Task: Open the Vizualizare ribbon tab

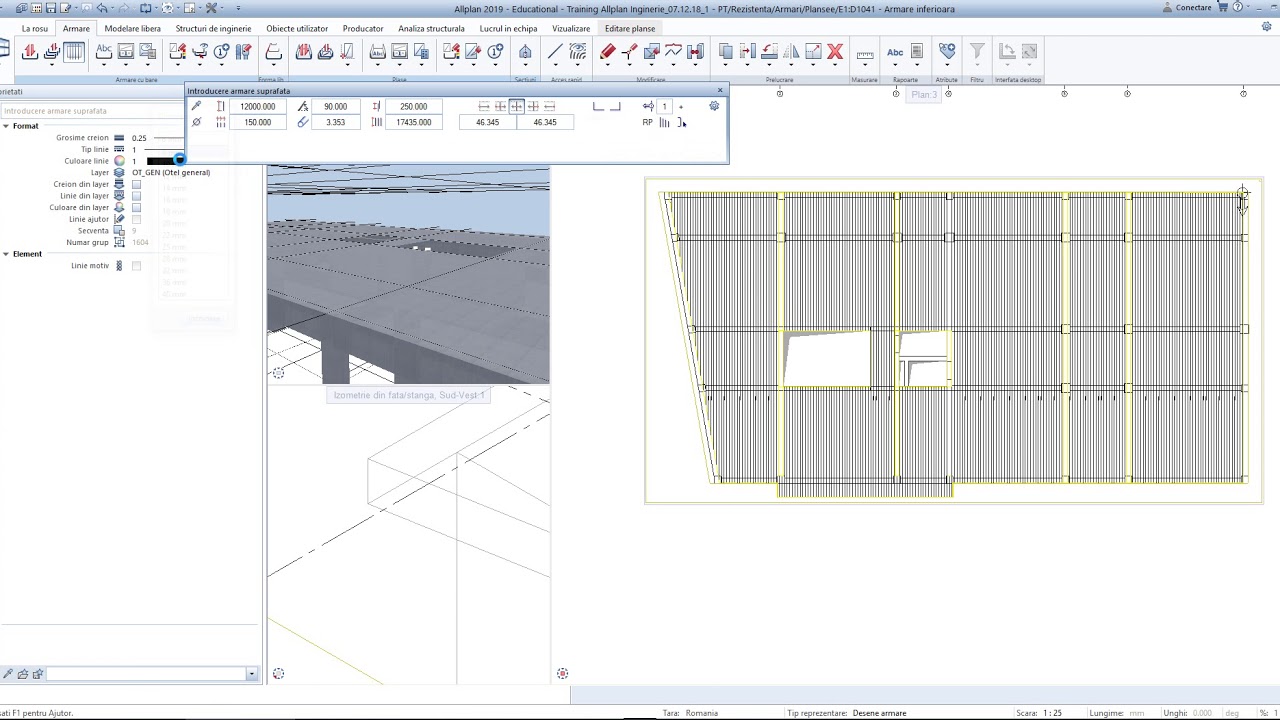Action: point(571,28)
